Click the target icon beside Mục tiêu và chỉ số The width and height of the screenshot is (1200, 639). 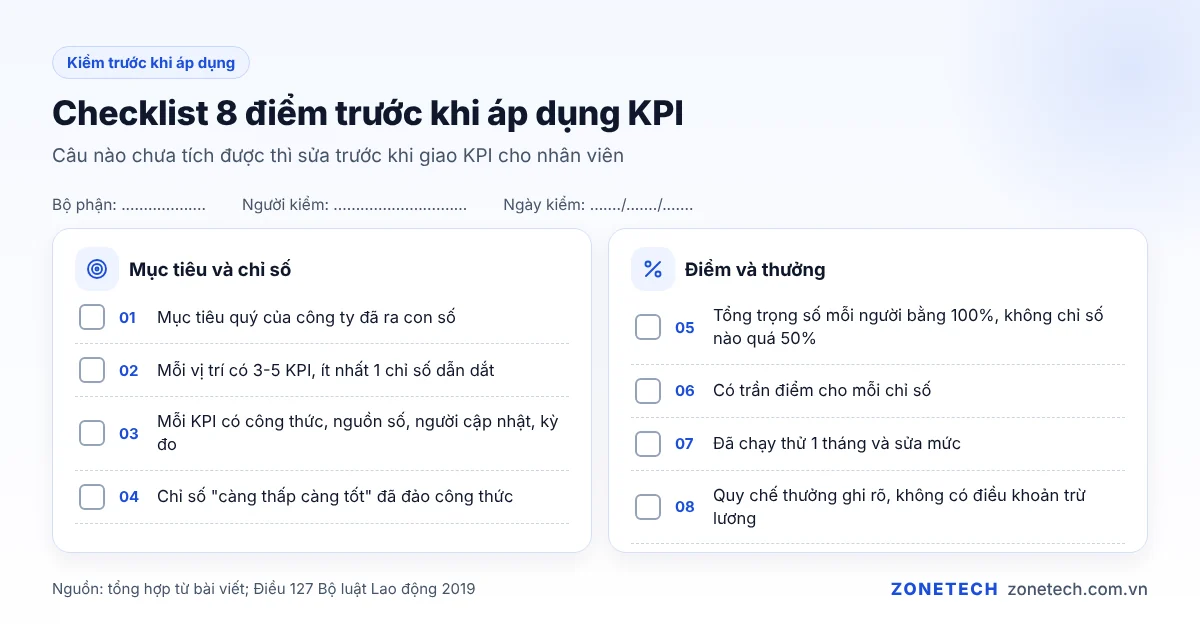click(x=97, y=269)
